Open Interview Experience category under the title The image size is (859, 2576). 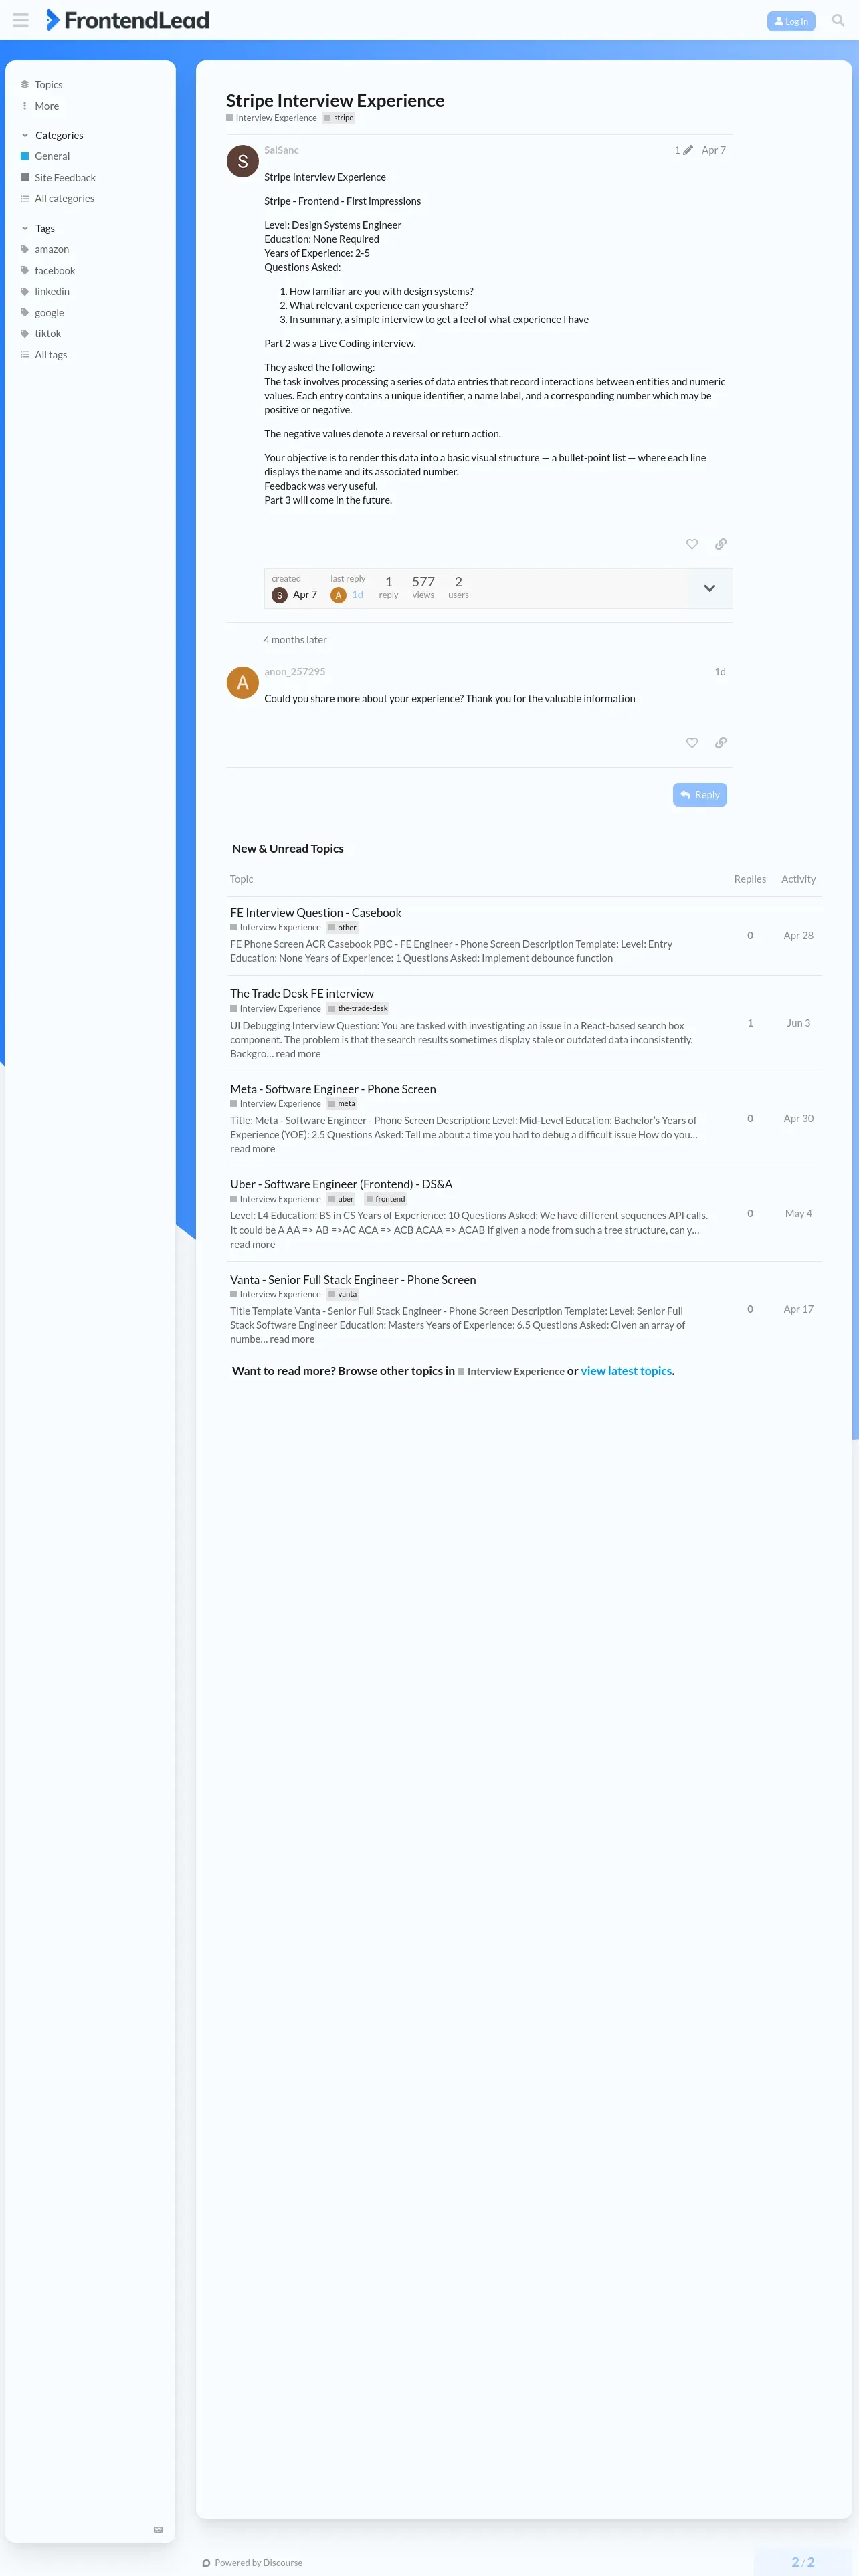tap(271, 118)
